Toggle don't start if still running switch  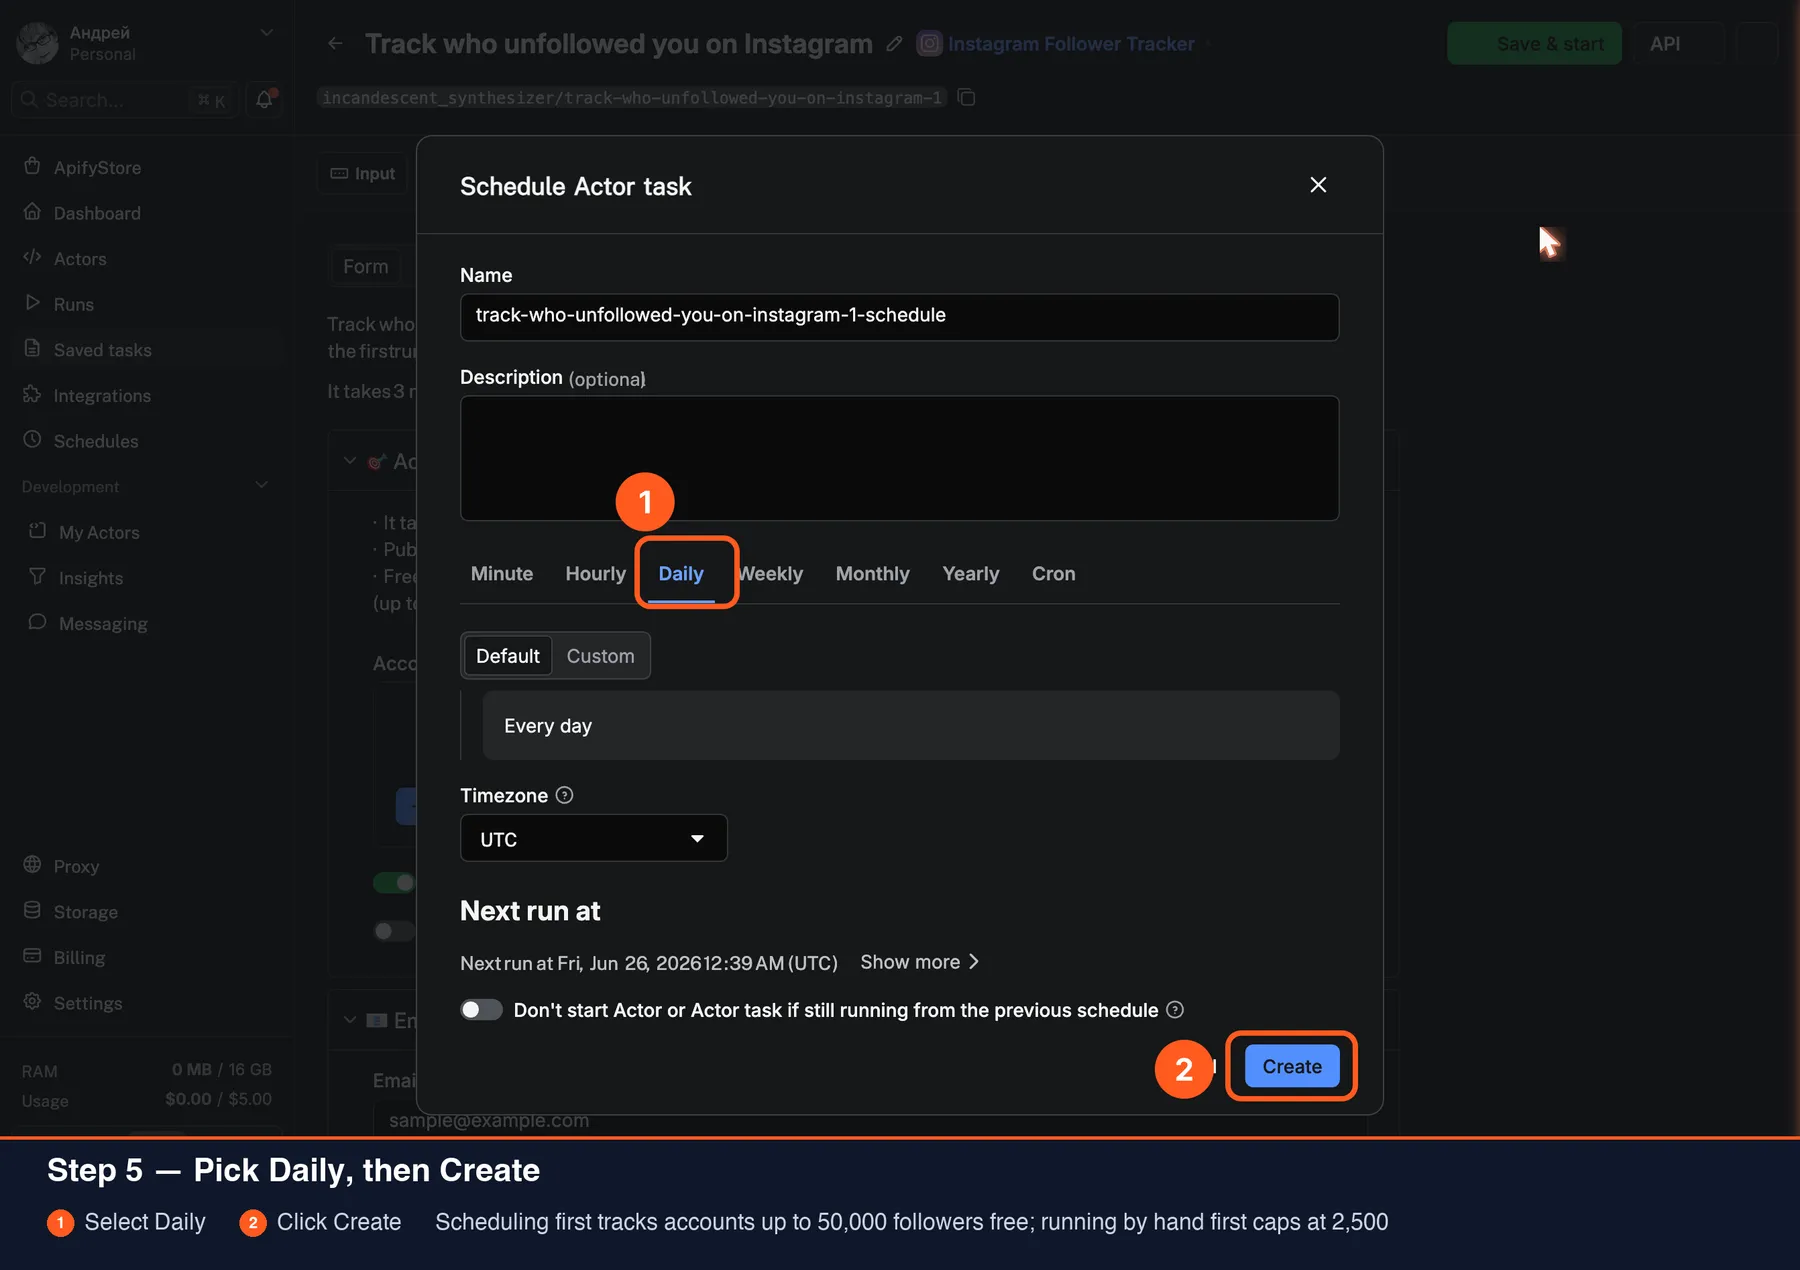(x=481, y=1010)
